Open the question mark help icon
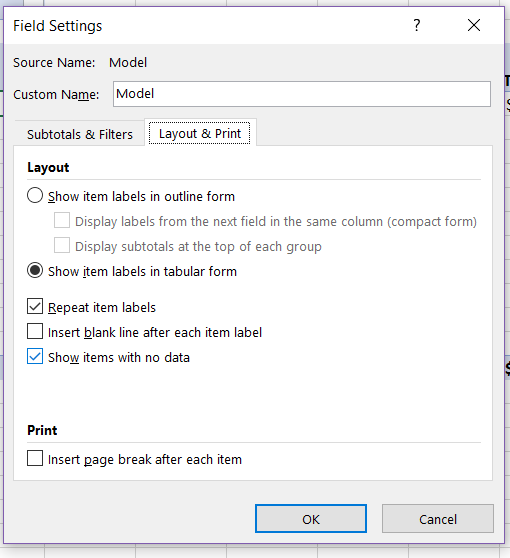 pyautogui.click(x=416, y=25)
